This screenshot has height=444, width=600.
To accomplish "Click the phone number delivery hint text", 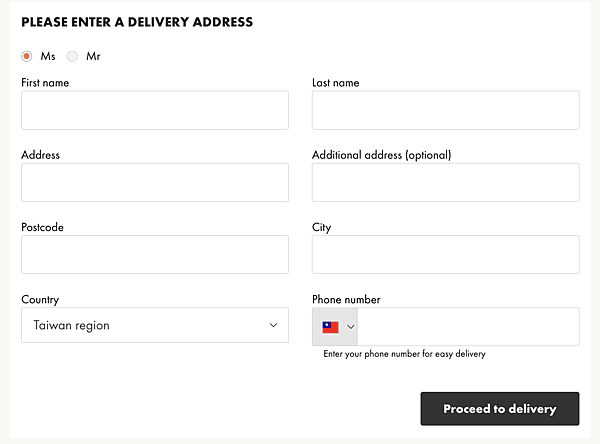I will tap(404, 354).
